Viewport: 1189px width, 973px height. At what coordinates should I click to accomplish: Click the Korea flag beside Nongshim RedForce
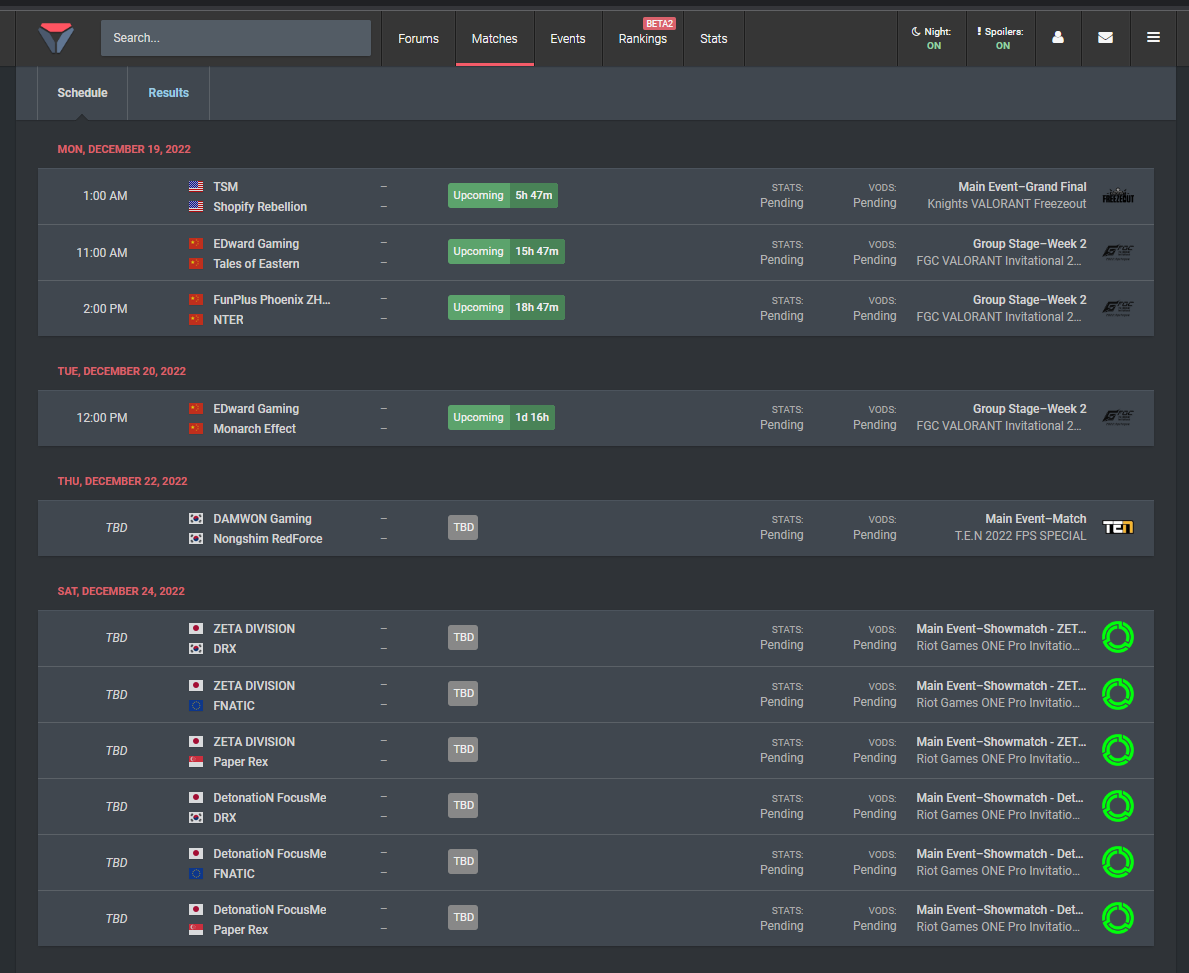196,538
